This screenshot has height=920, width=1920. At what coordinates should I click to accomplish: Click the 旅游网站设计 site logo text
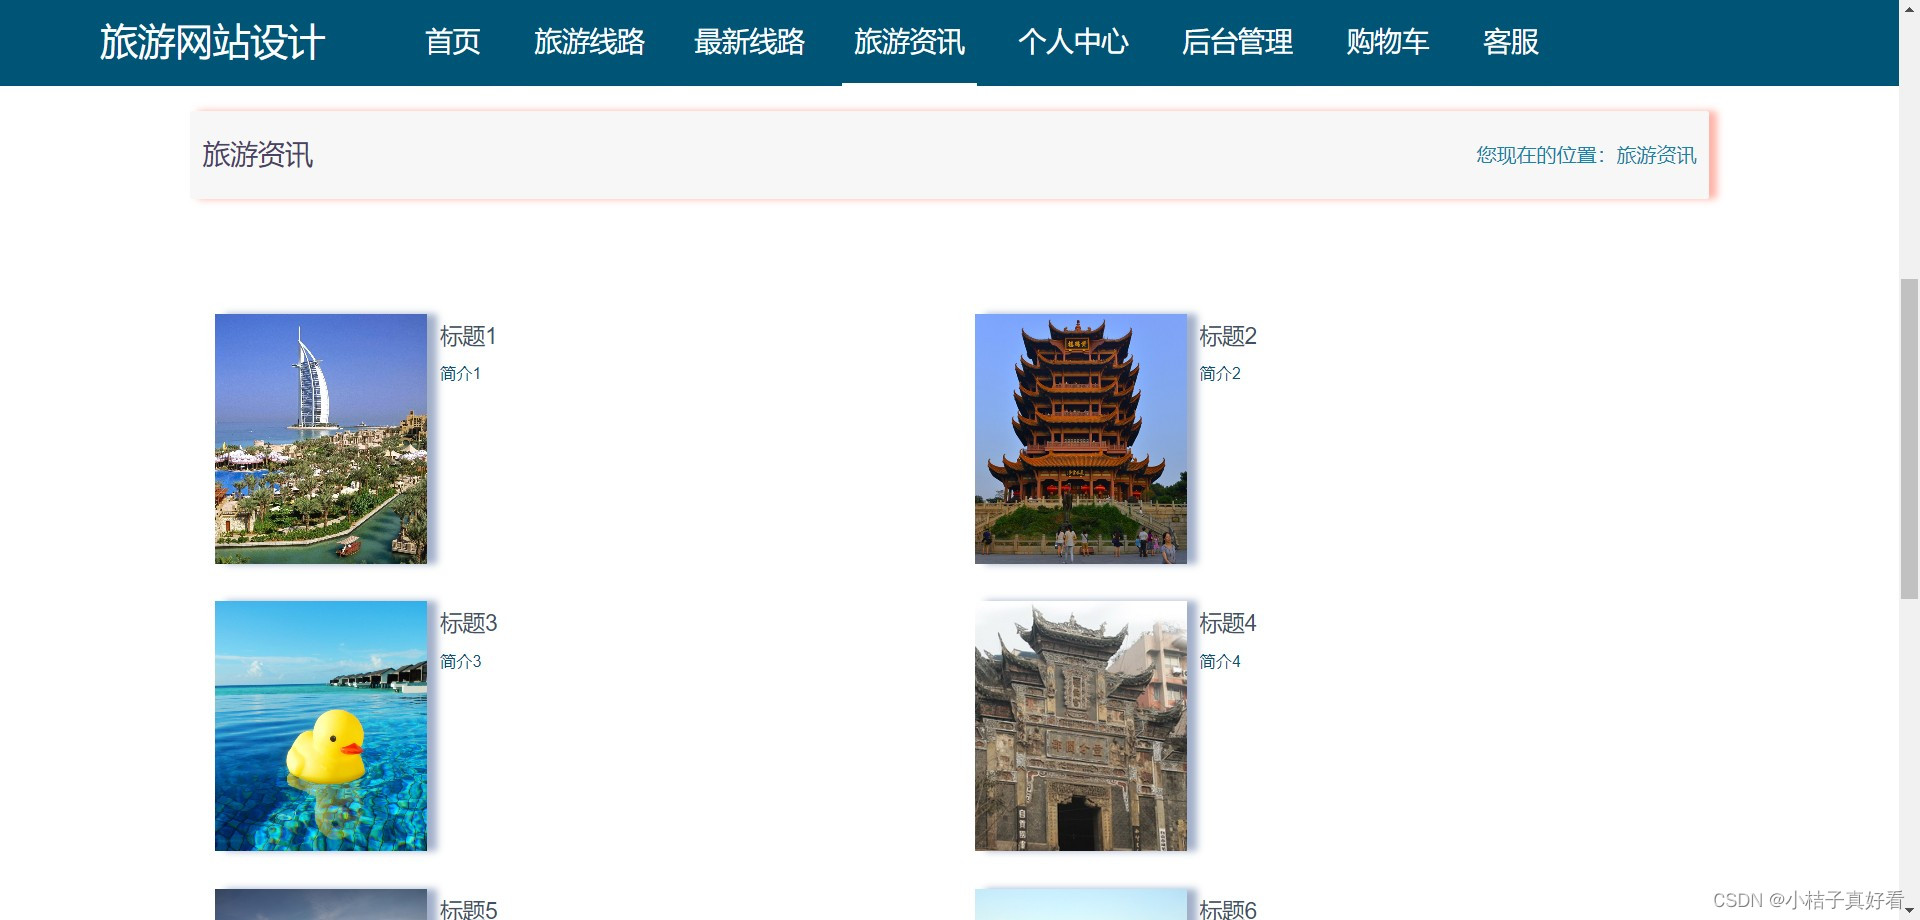pos(212,43)
